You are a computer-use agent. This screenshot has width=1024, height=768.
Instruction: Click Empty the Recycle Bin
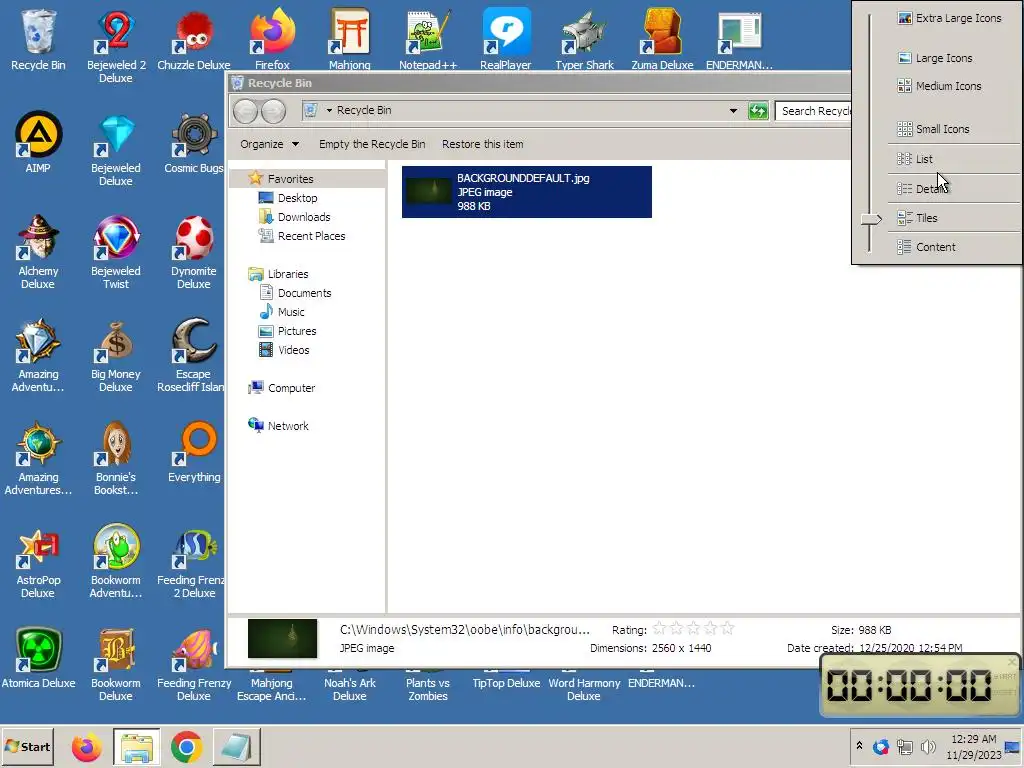[372, 144]
